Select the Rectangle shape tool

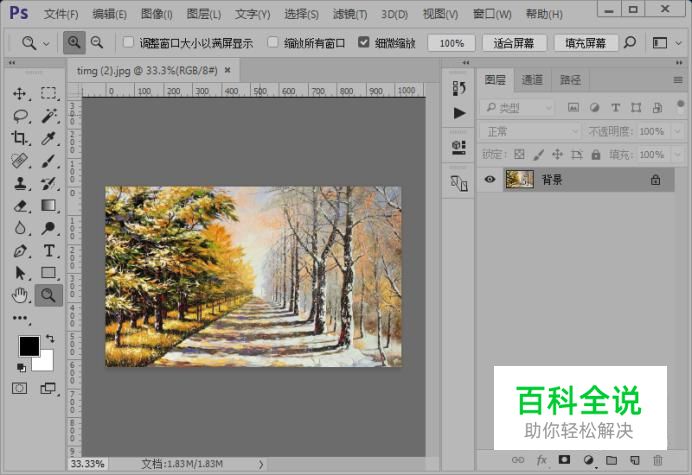(x=48, y=273)
